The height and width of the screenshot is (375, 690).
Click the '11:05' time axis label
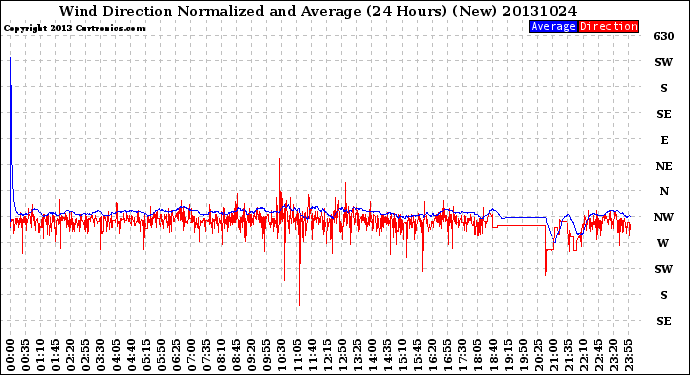pyautogui.click(x=297, y=355)
